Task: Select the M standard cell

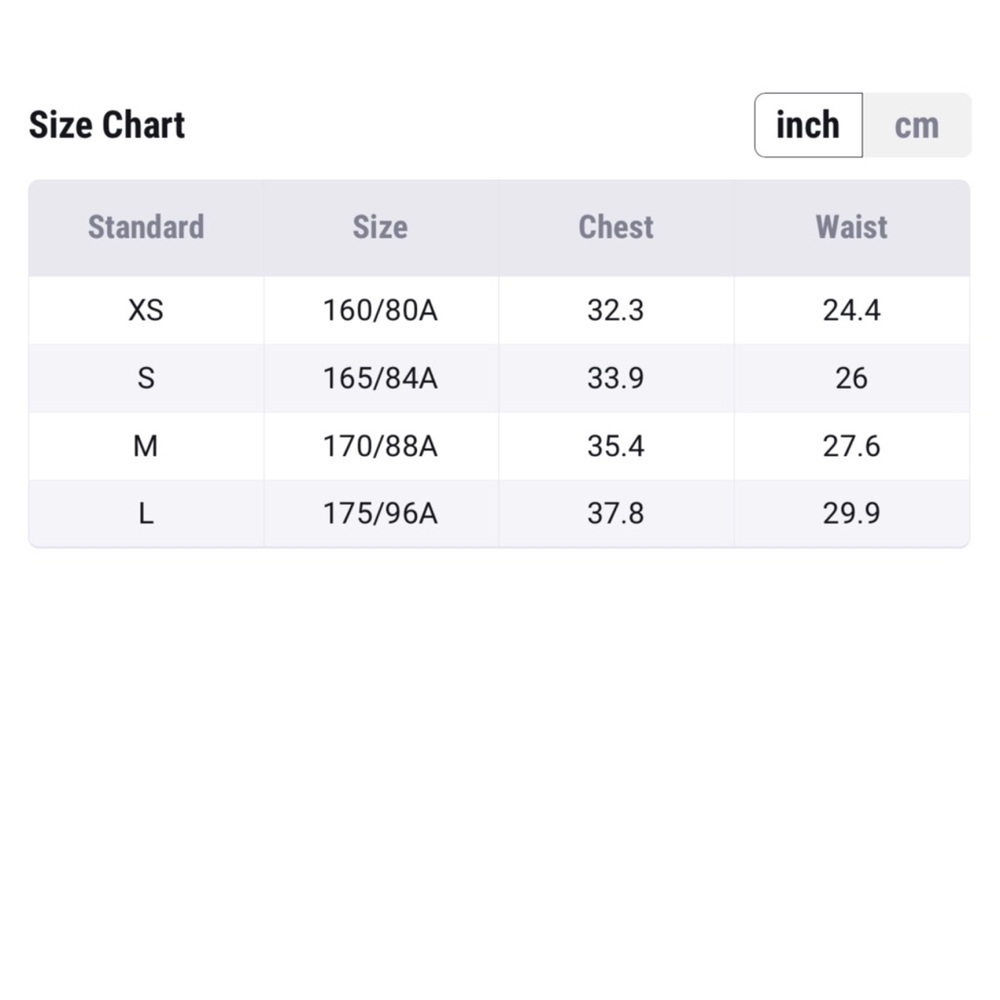Action: pyautogui.click(x=146, y=446)
